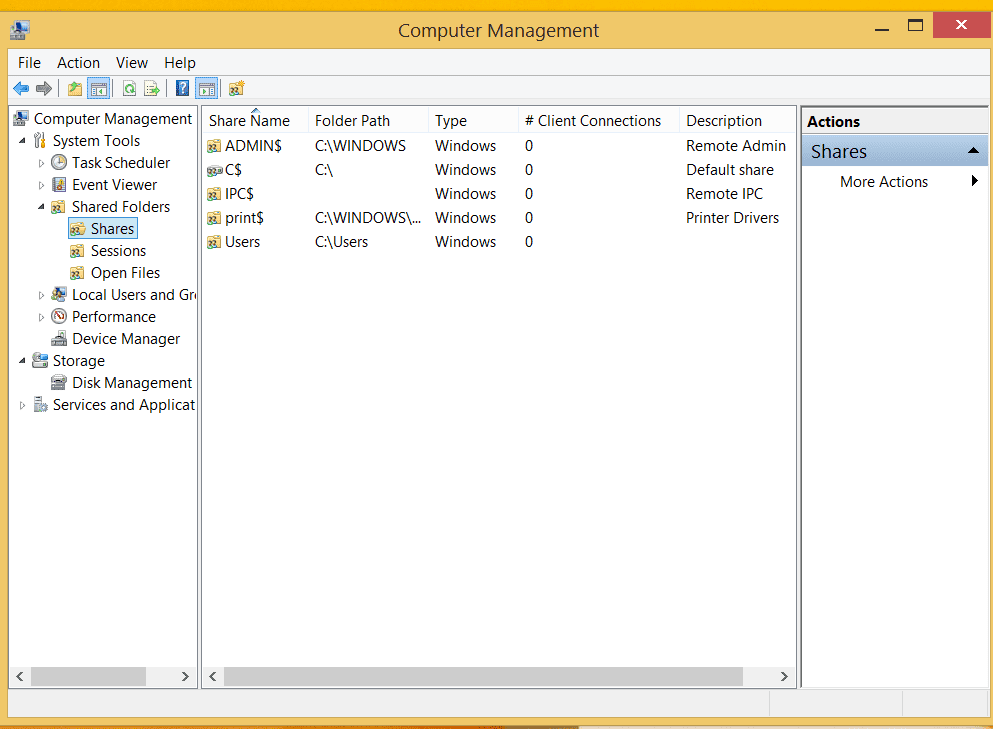Click the Users share icon in list
Image resolution: width=993 pixels, height=729 pixels.
(x=214, y=243)
